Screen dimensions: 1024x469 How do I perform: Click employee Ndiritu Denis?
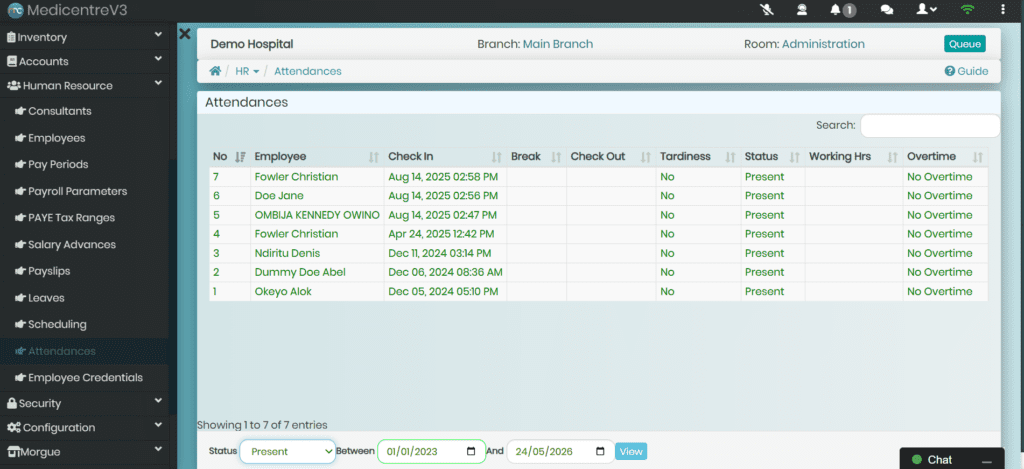pyautogui.click(x=287, y=253)
